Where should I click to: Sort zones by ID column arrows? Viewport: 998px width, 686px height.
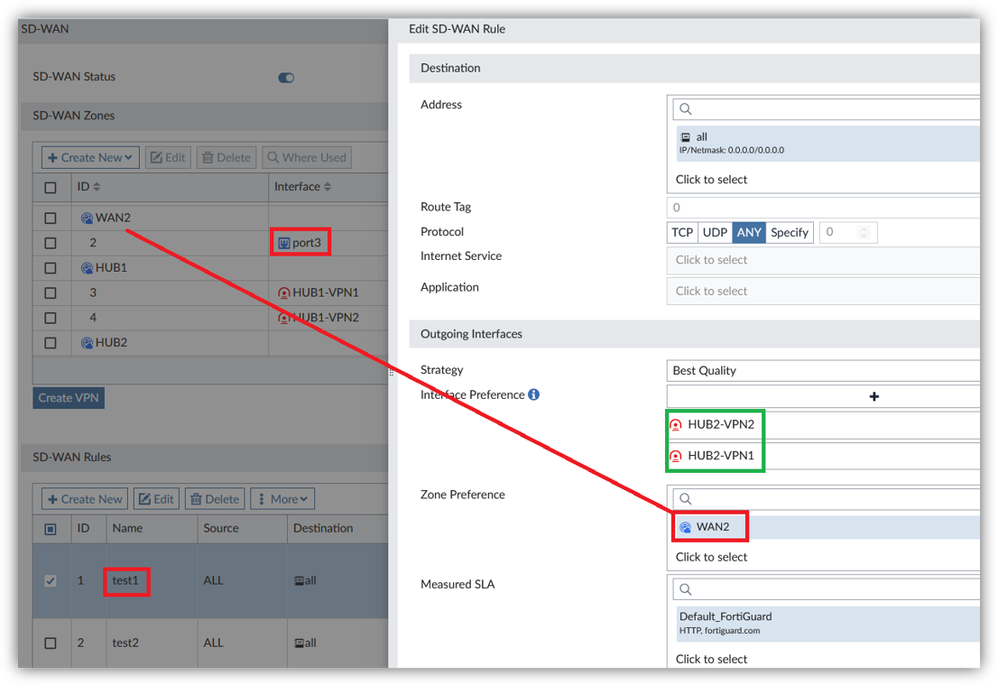point(97,186)
